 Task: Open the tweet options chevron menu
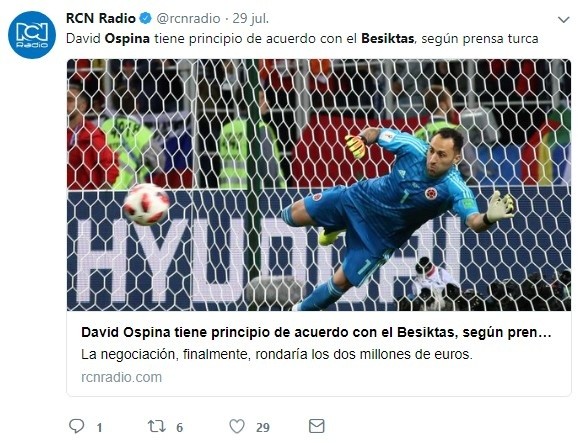[x=564, y=20]
